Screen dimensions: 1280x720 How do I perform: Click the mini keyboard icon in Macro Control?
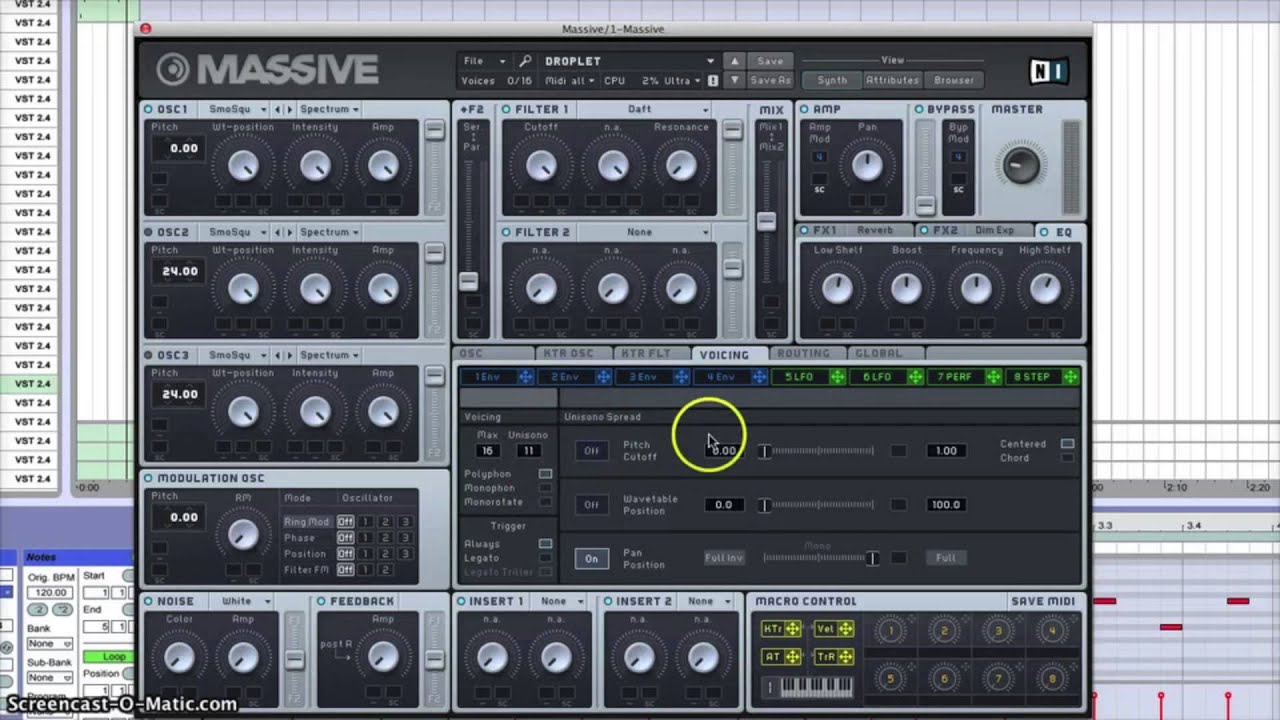pyautogui.click(x=817, y=687)
